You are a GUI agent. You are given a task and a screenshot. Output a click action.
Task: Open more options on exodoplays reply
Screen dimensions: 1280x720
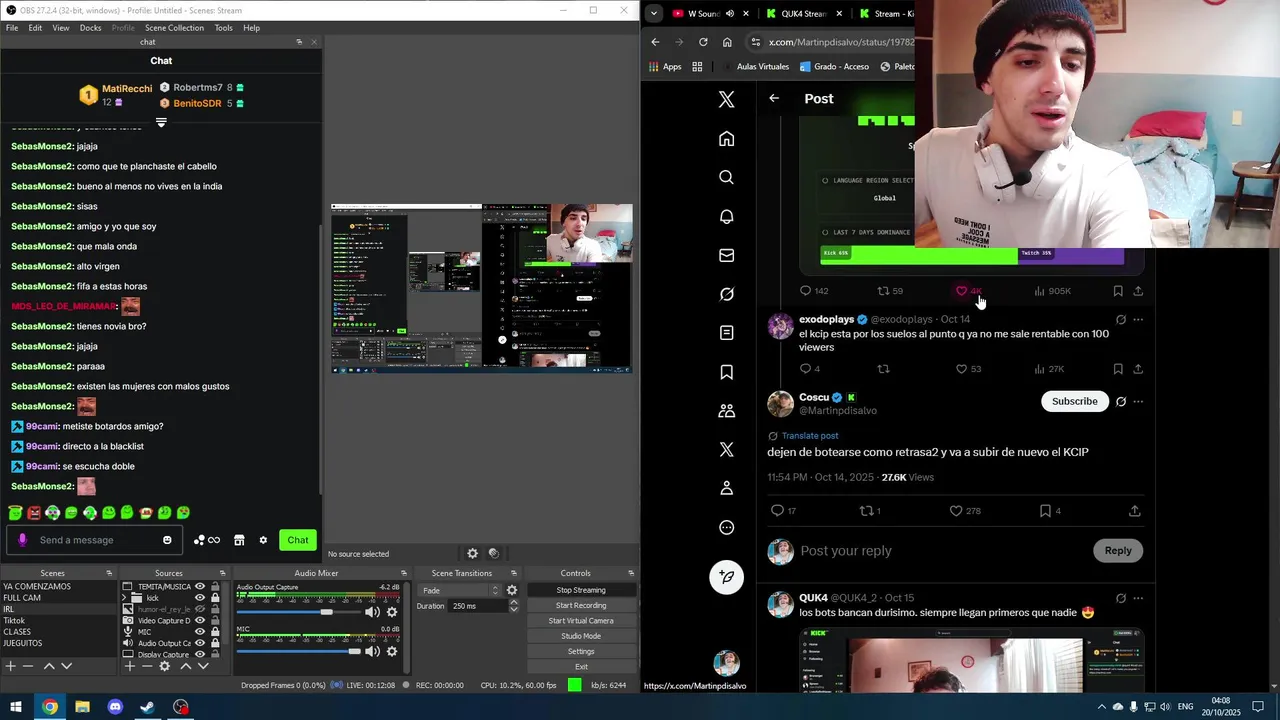pyautogui.click(x=1138, y=320)
